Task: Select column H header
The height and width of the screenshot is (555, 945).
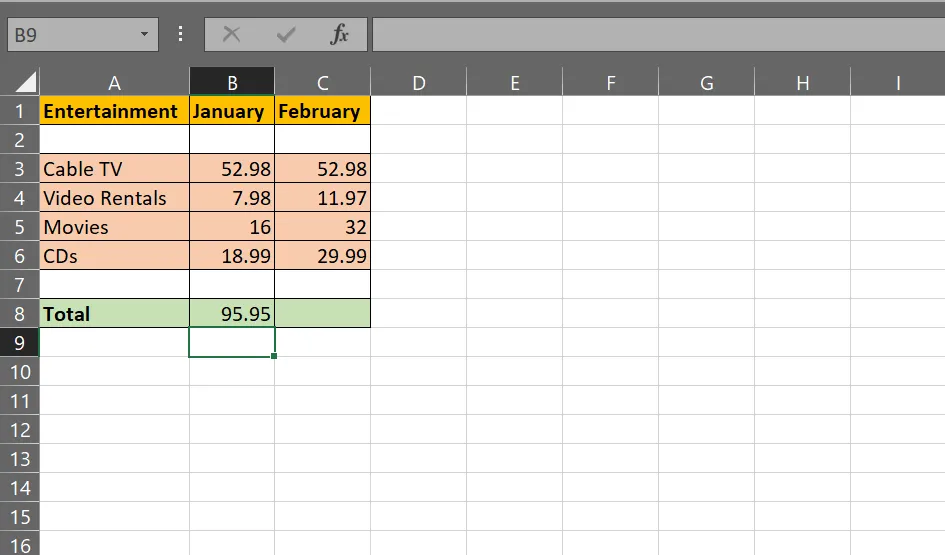Action: pos(802,82)
